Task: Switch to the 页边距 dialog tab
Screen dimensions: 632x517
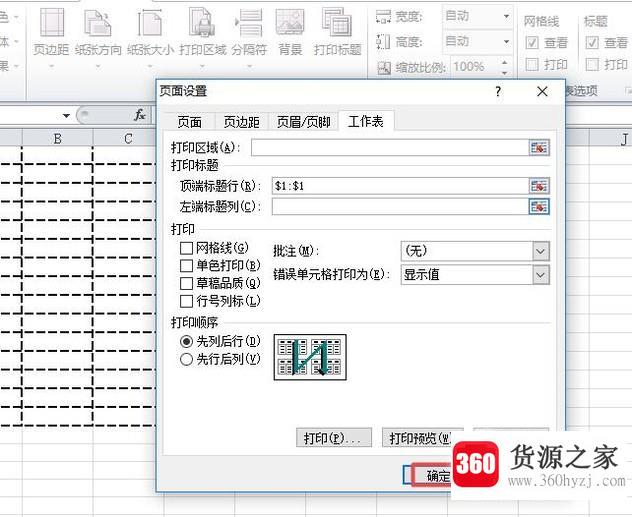Action: 241,122
